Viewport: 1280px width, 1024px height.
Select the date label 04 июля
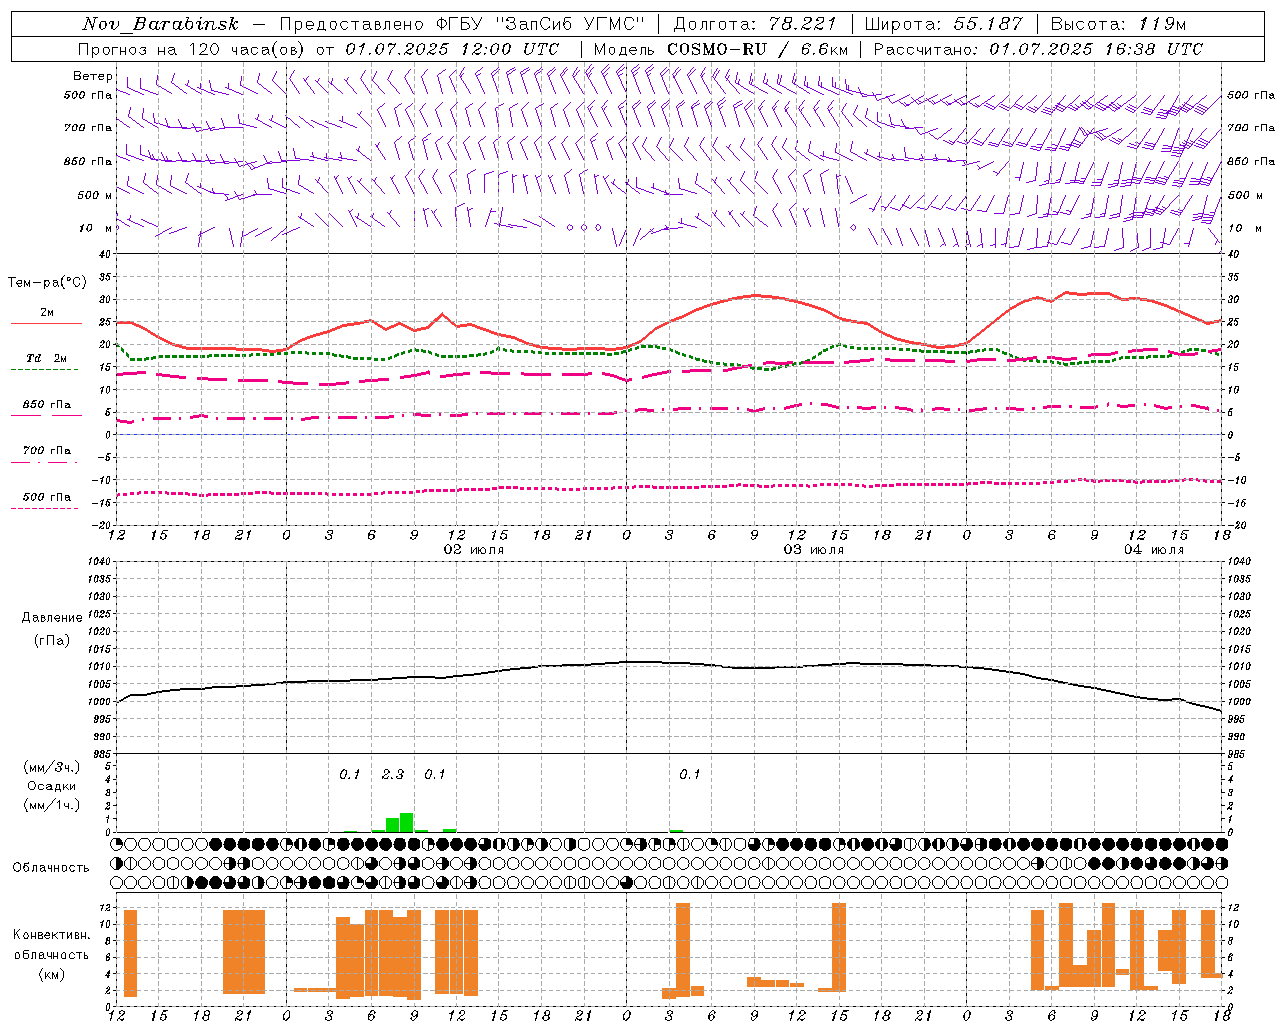click(1153, 550)
